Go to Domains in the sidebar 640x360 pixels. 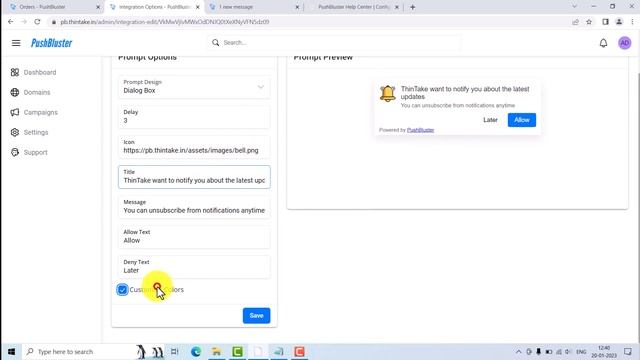(x=37, y=92)
